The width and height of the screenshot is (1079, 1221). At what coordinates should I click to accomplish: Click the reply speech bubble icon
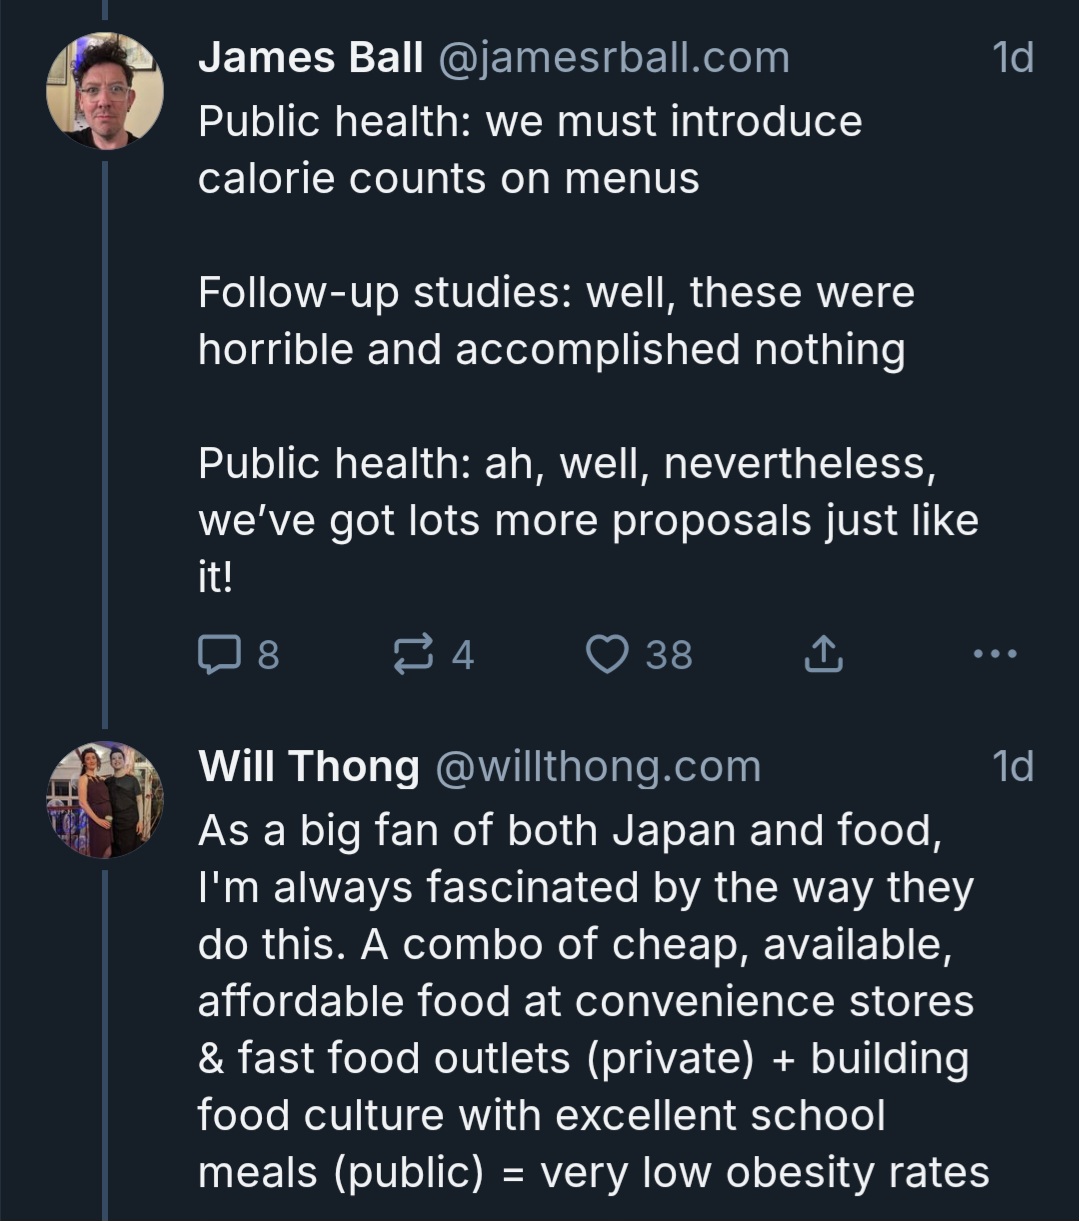click(218, 655)
